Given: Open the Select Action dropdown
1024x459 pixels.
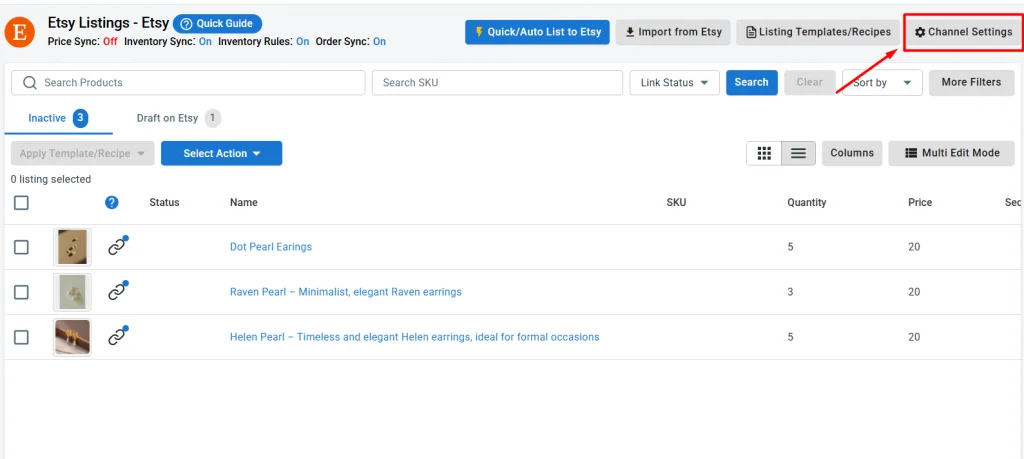Looking at the screenshot, I should [221, 153].
